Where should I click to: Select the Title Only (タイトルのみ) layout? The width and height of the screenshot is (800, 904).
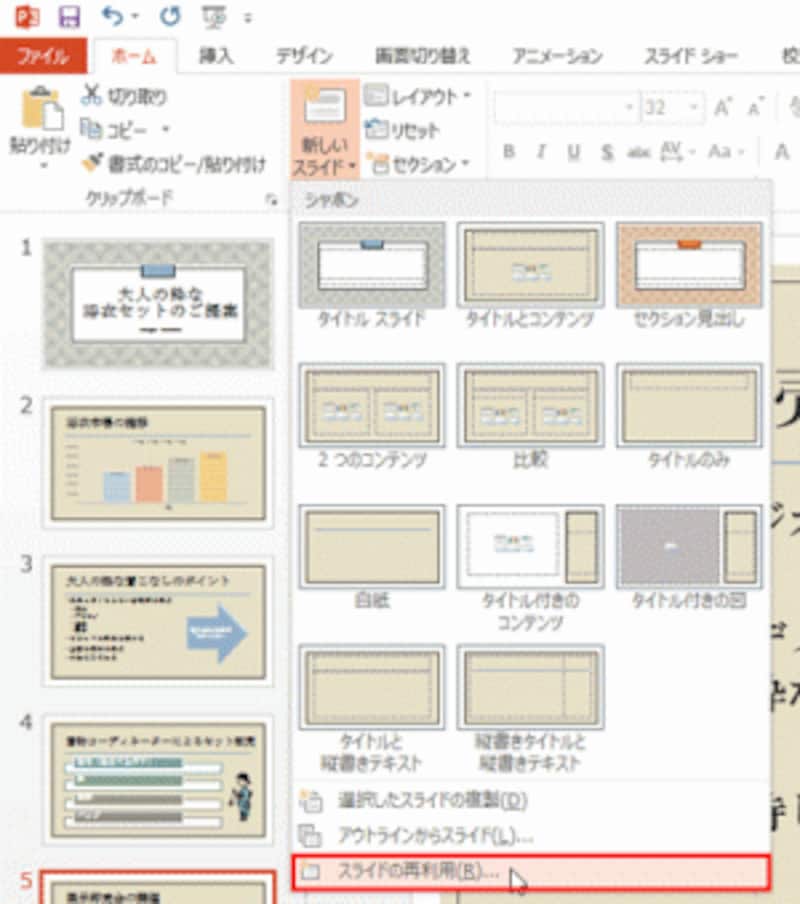[x=689, y=416]
